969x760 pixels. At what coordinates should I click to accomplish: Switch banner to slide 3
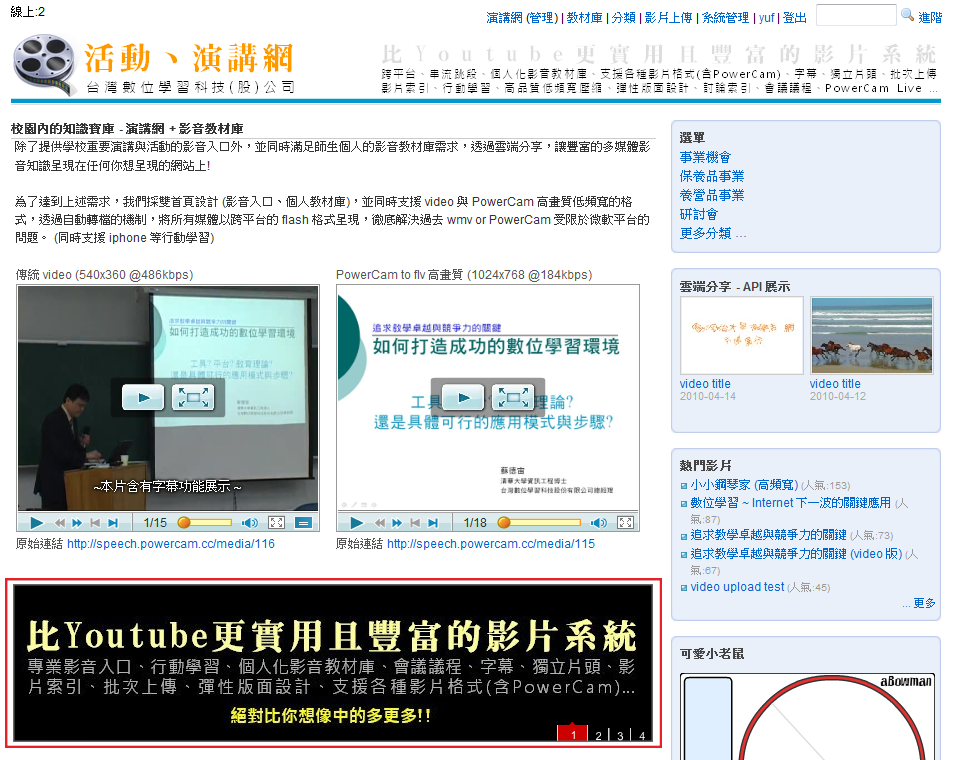[620, 735]
